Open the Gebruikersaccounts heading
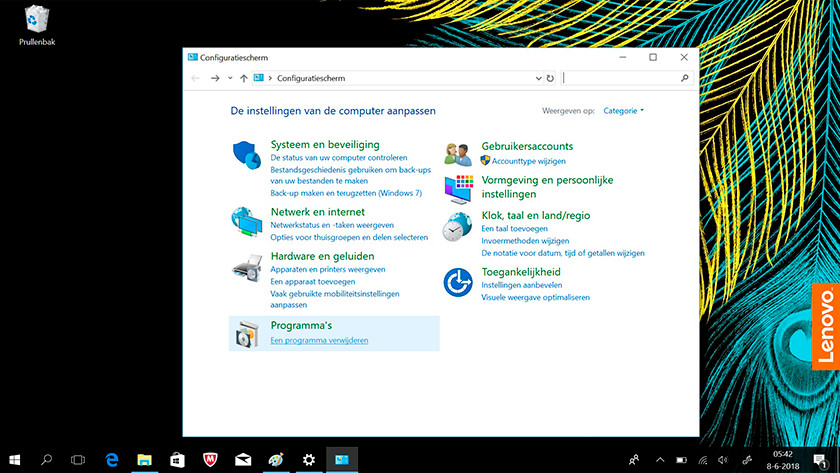 [x=527, y=146]
